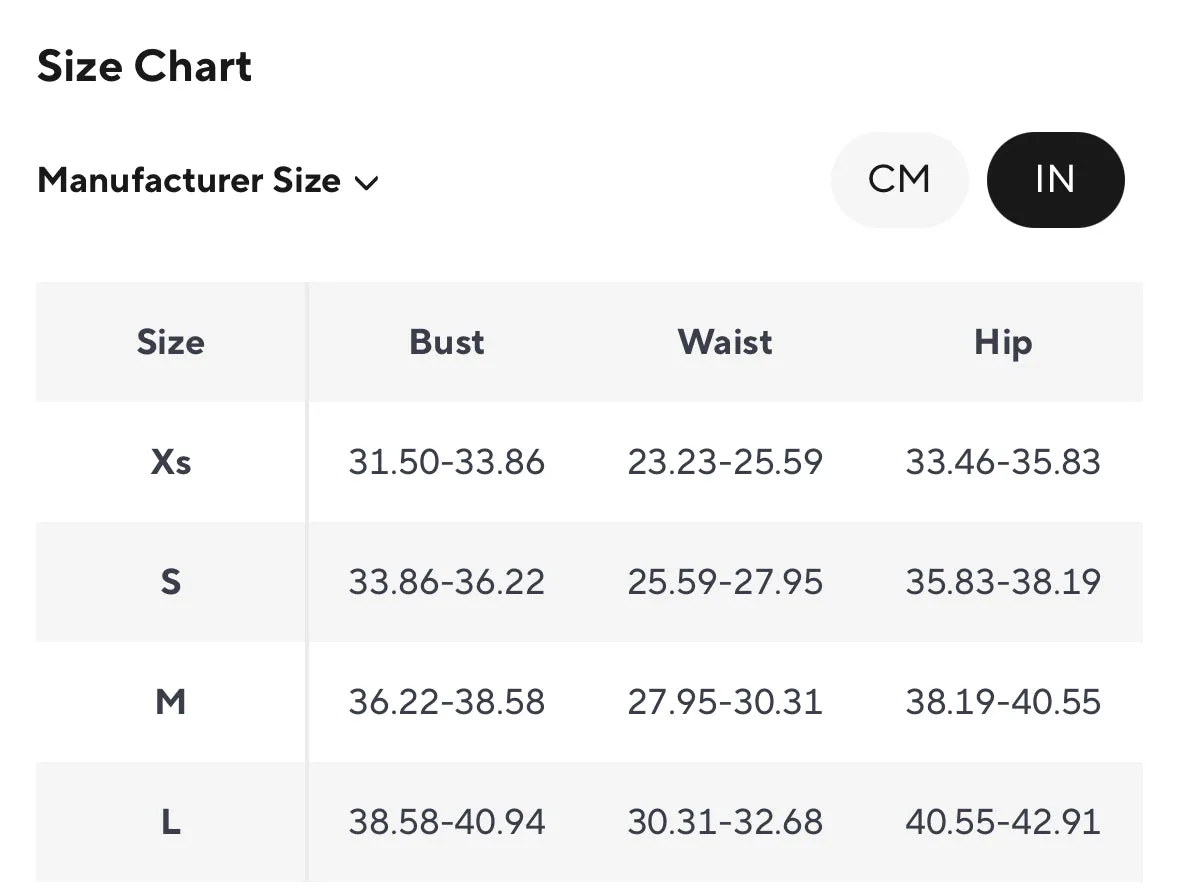Viewport: 1179px width, 895px height.
Task: Open the Manufacturer Size dropdown
Action: [208, 181]
